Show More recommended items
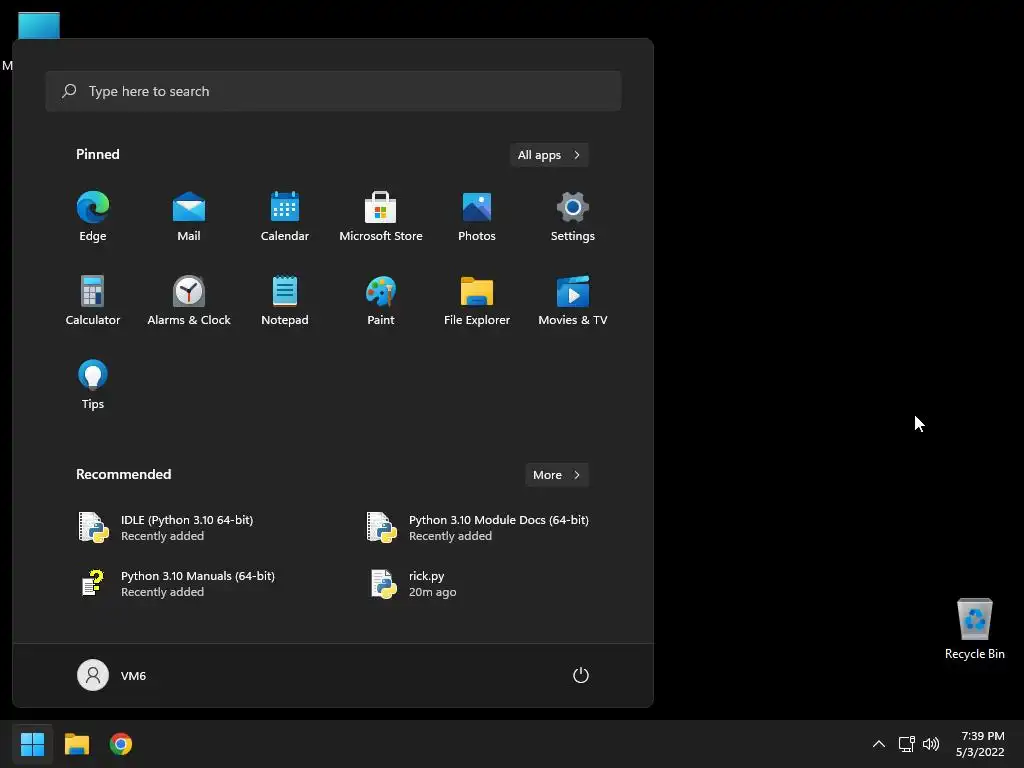Screen dimensions: 1024x768 click(x=557, y=475)
